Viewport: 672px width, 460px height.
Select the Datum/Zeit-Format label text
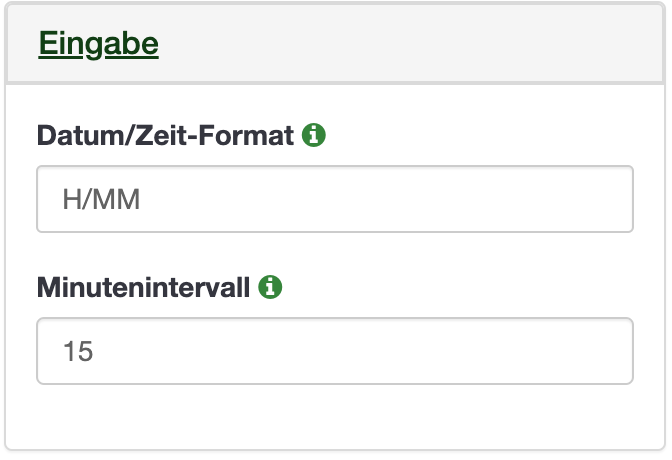165,135
